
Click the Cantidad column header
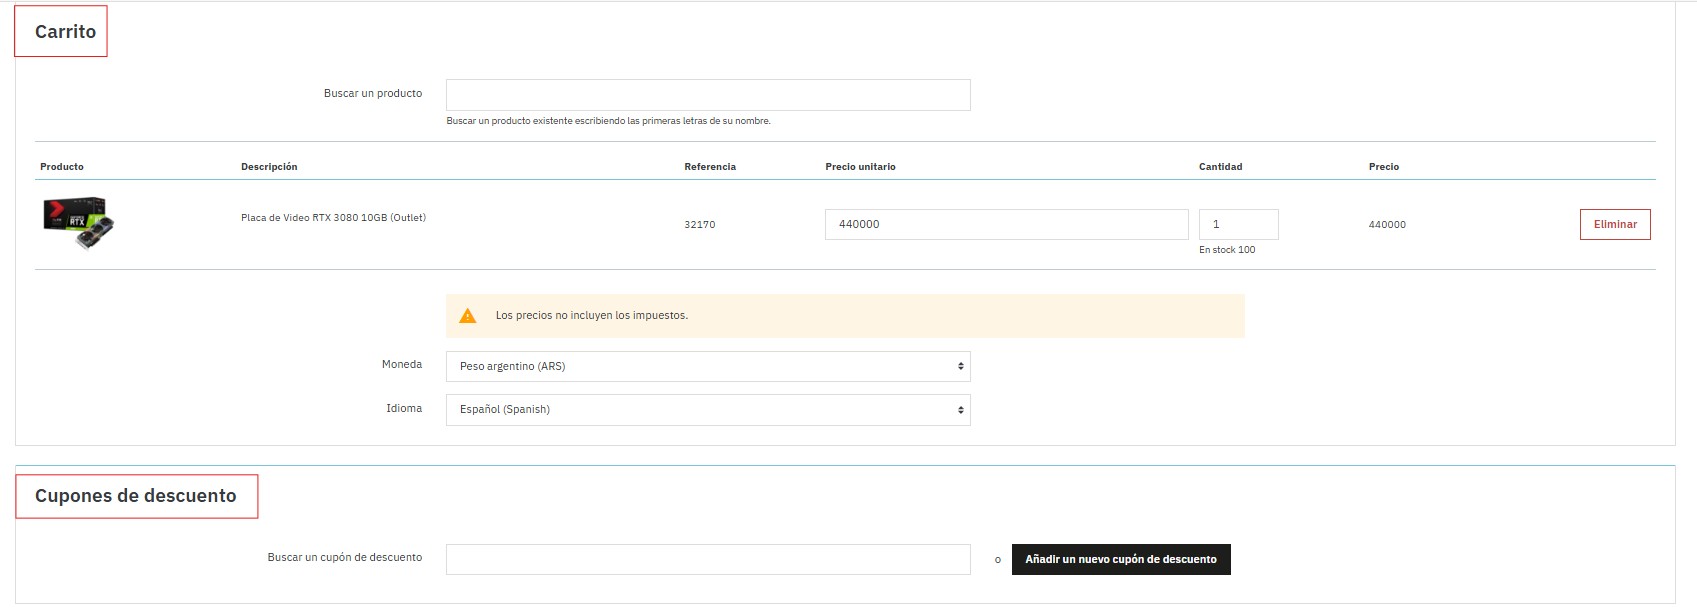click(x=1220, y=167)
